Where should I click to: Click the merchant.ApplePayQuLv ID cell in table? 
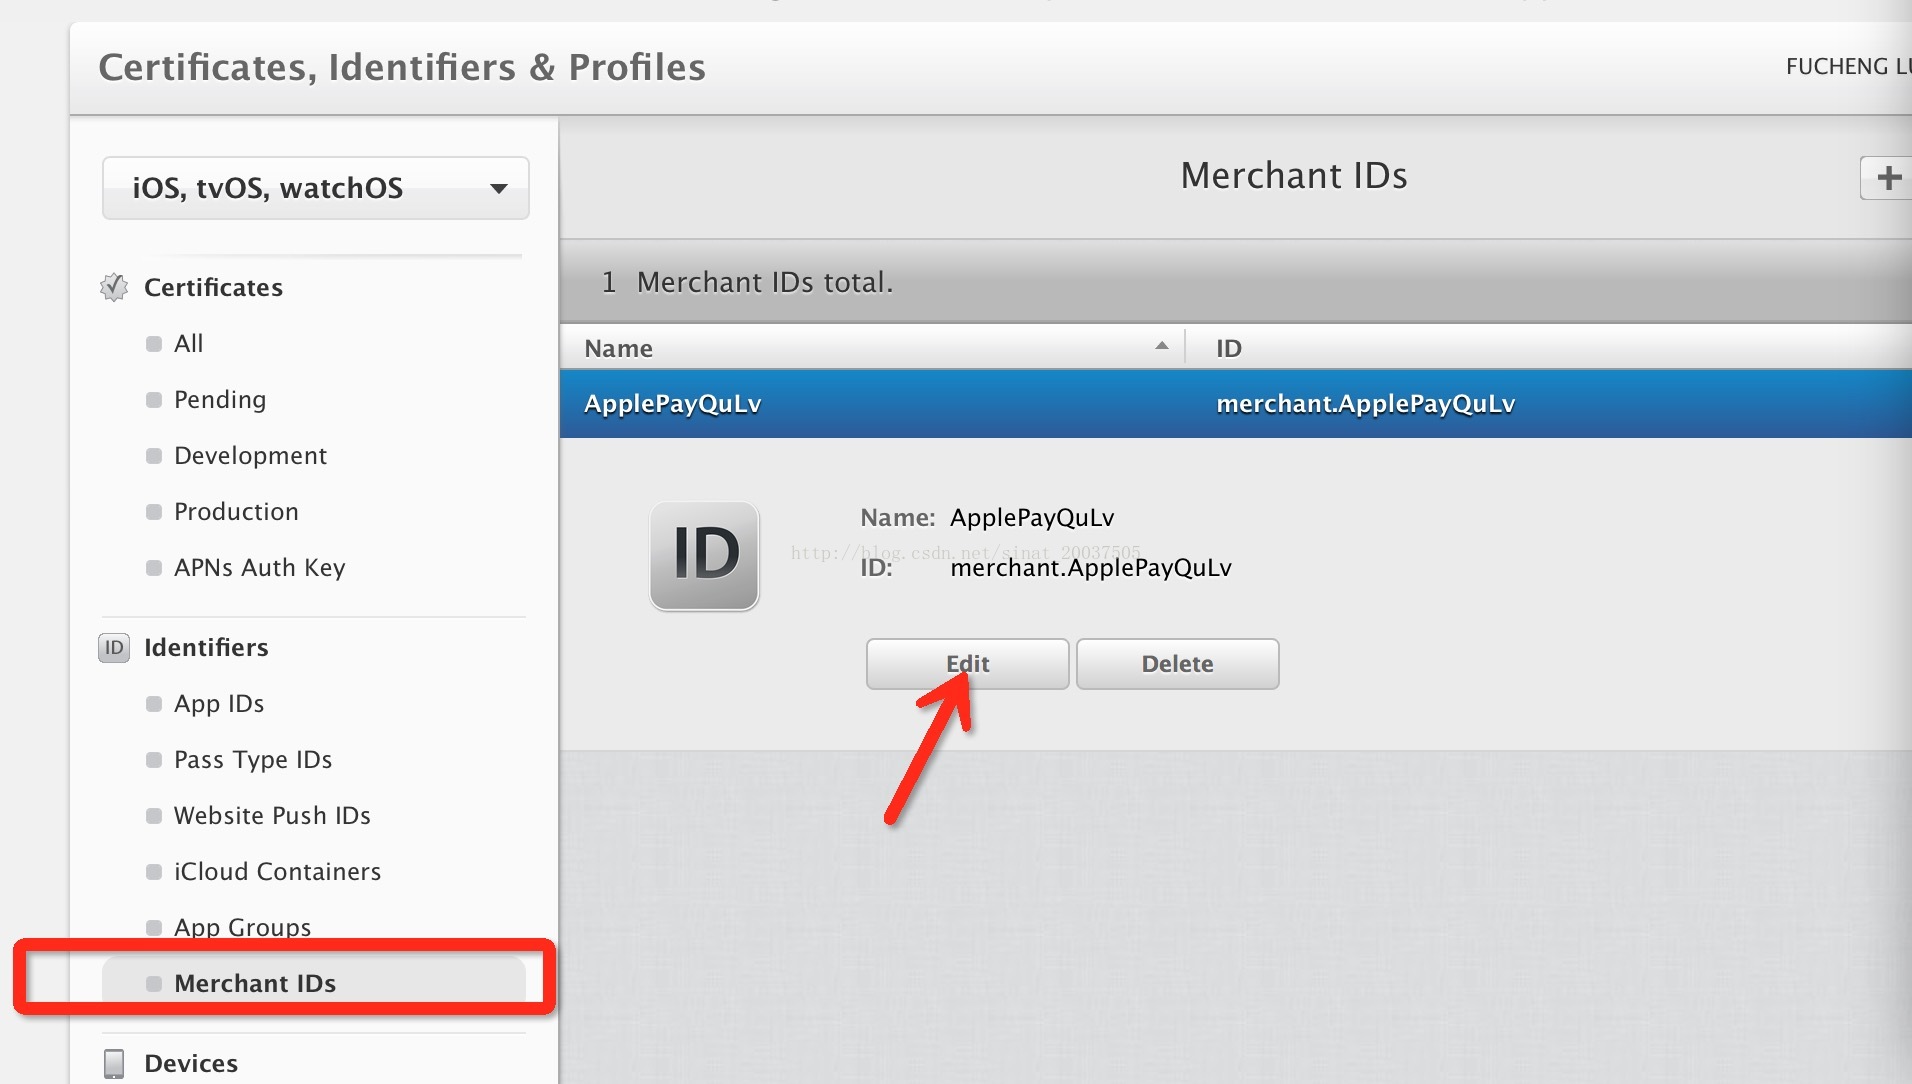(x=1365, y=404)
